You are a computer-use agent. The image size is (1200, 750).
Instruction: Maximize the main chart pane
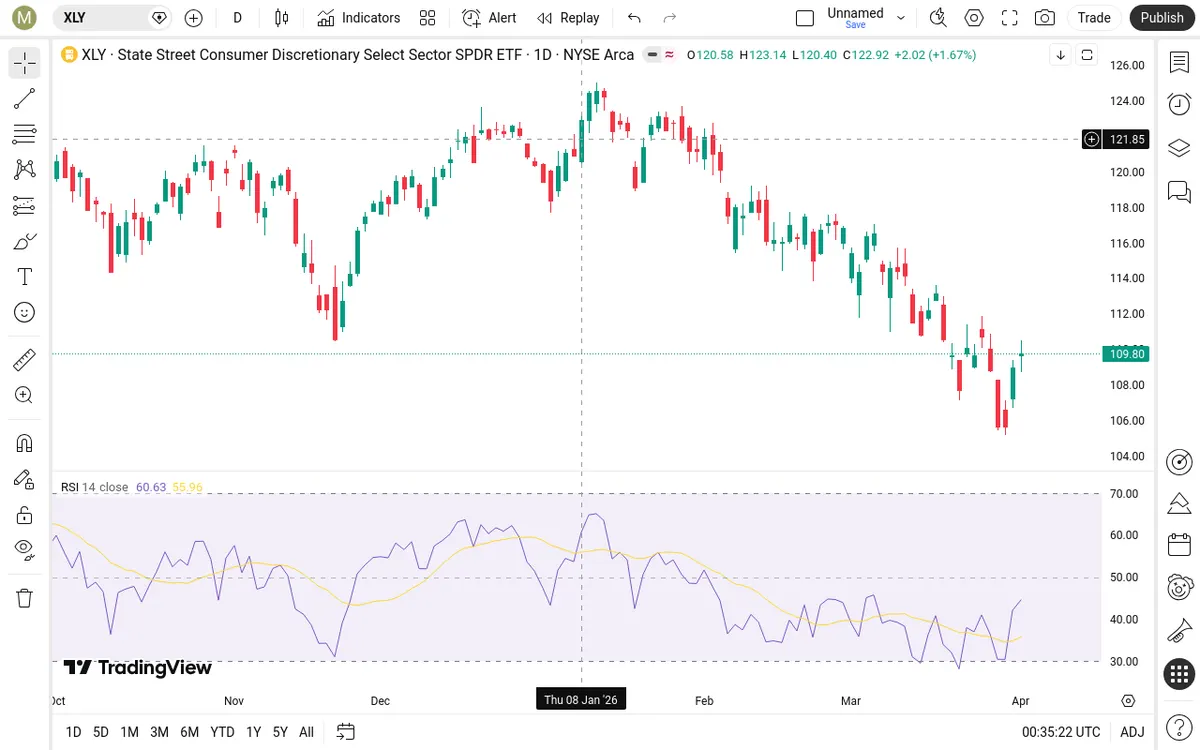[x=1087, y=55]
